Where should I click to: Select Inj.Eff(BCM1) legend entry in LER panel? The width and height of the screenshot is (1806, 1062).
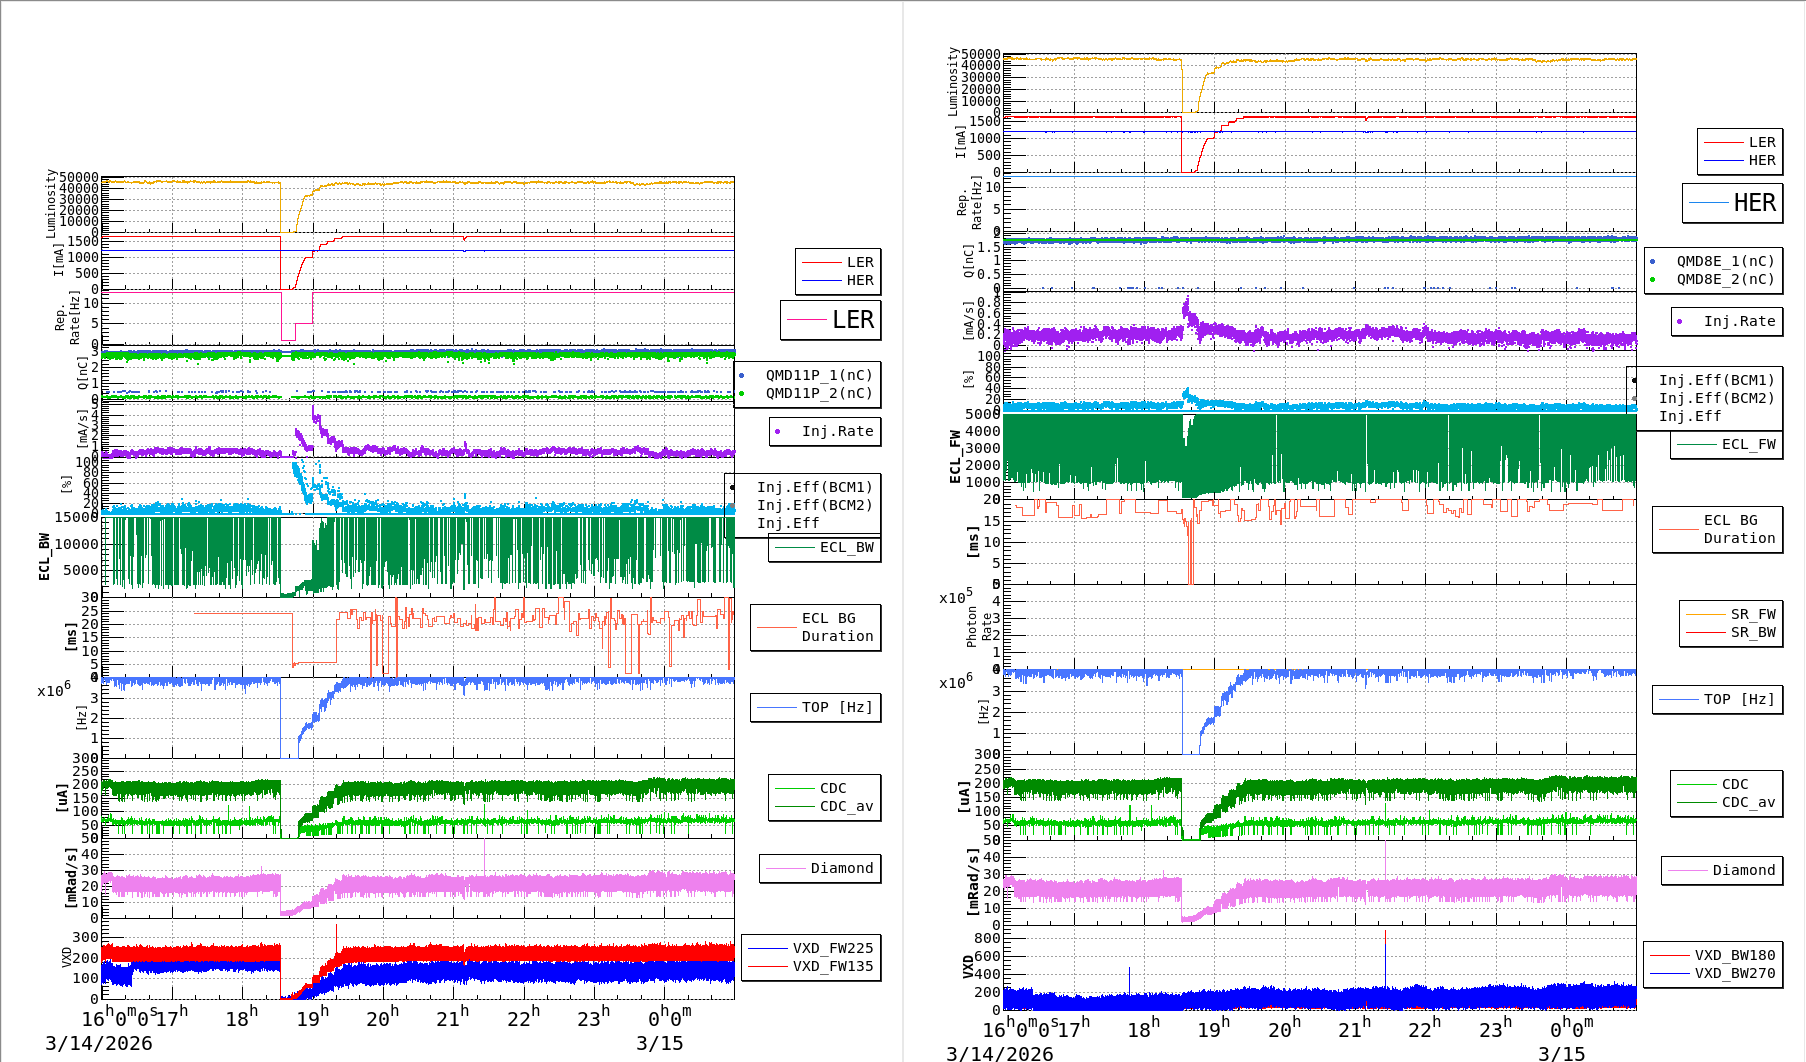814,487
